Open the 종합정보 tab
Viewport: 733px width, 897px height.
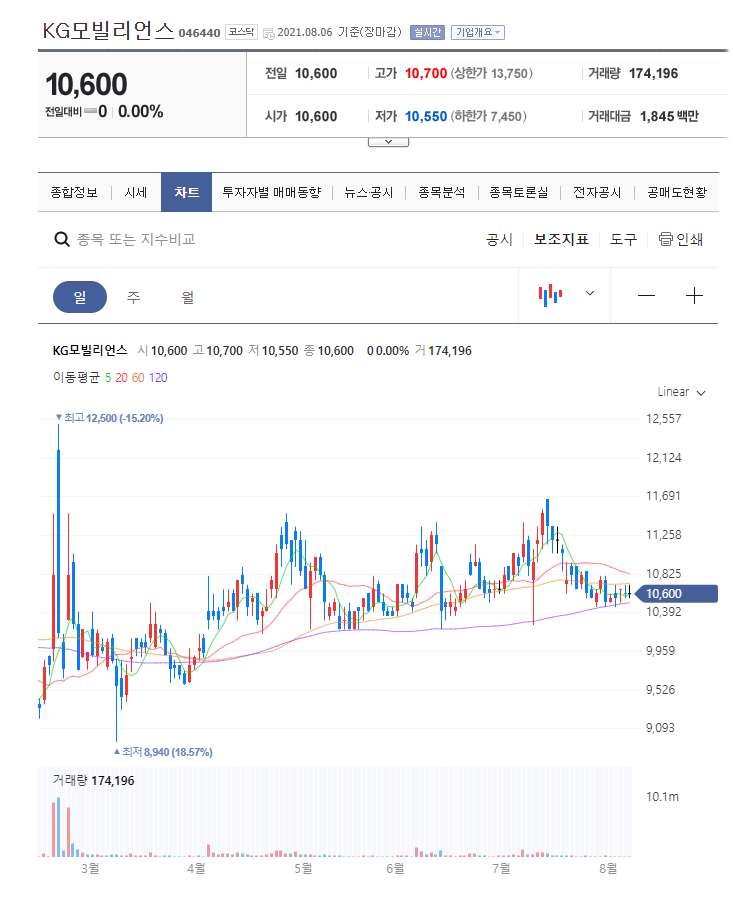[x=74, y=192]
